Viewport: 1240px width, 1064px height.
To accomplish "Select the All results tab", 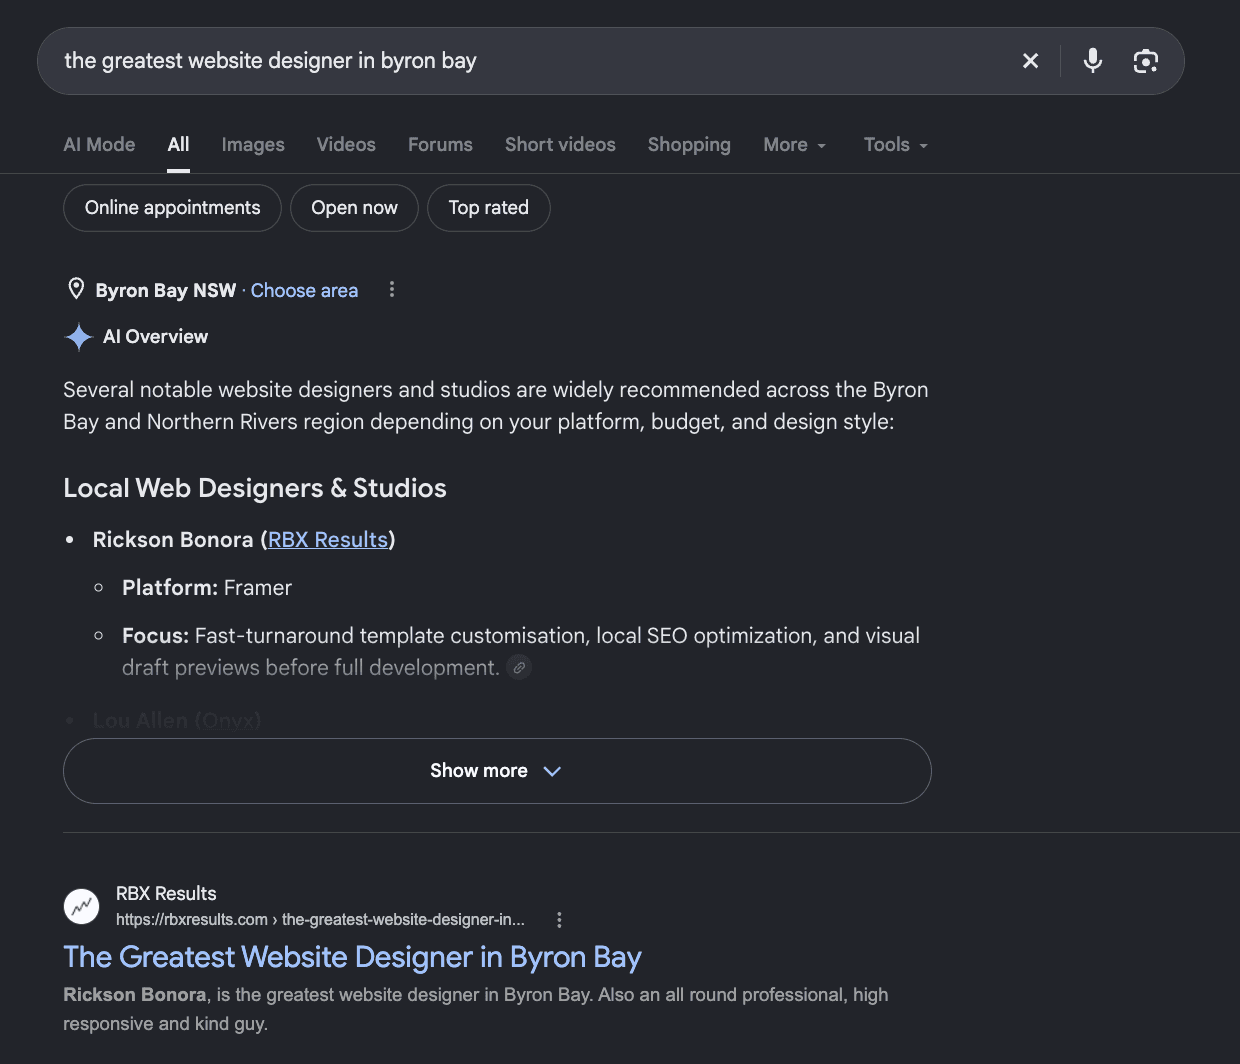I will pyautogui.click(x=178, y=145).
